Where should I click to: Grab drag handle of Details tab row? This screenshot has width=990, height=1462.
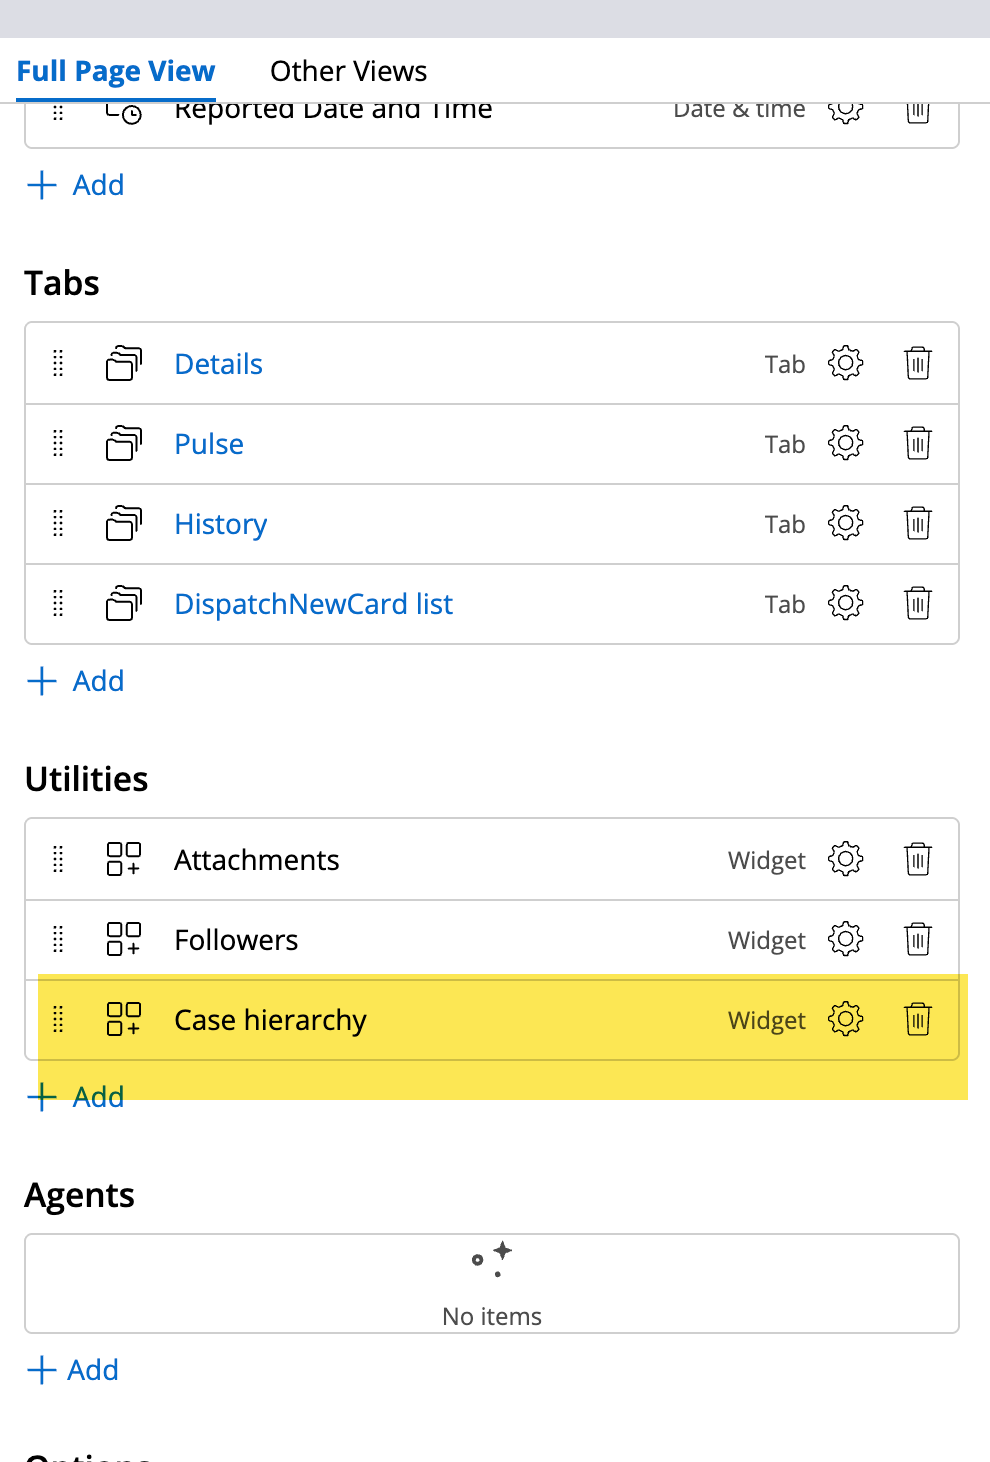click(58, 363)
